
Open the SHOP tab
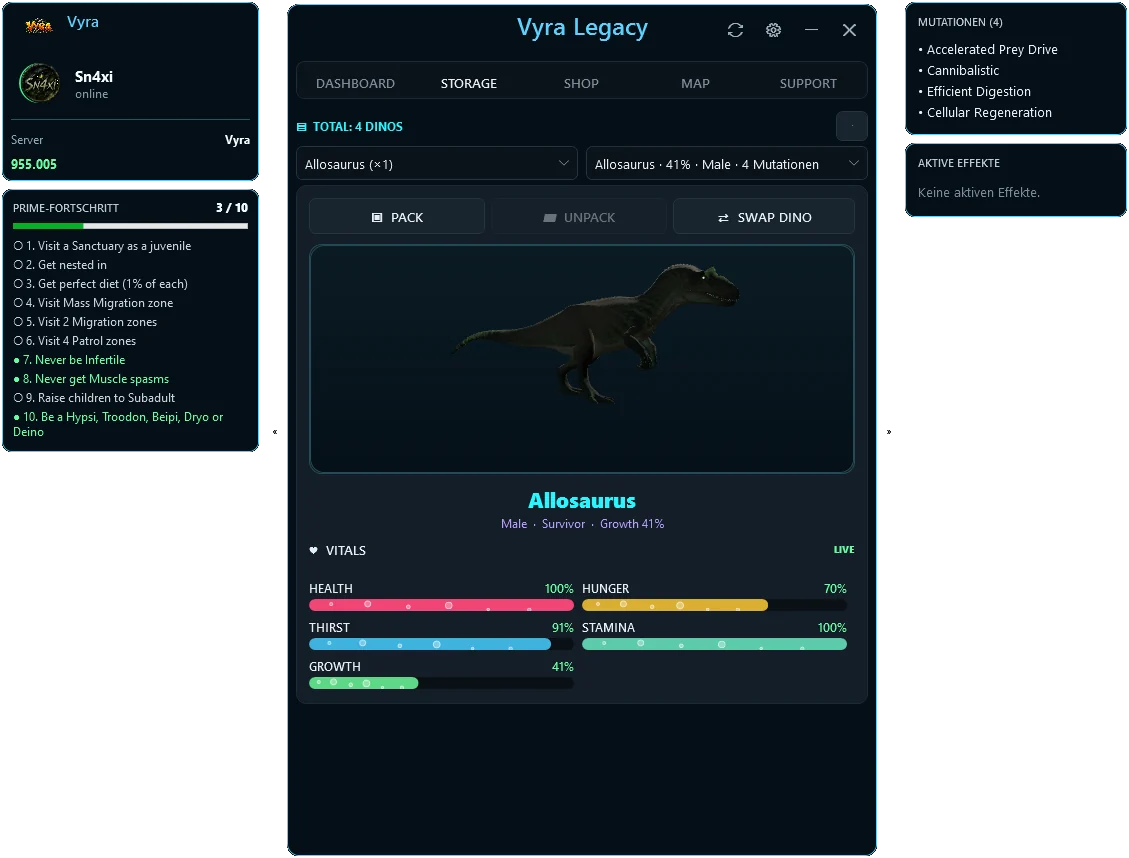(x=581, y=83)
